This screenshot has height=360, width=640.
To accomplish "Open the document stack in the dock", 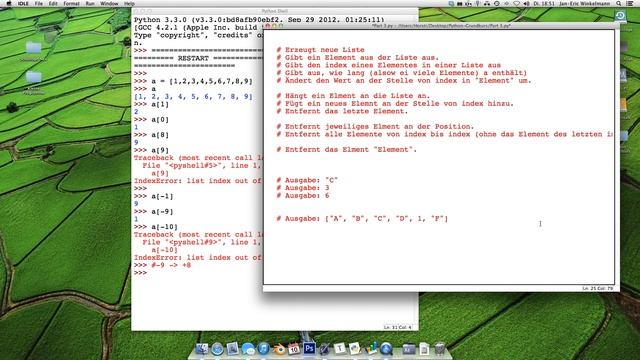I will (x=424, y=349).
